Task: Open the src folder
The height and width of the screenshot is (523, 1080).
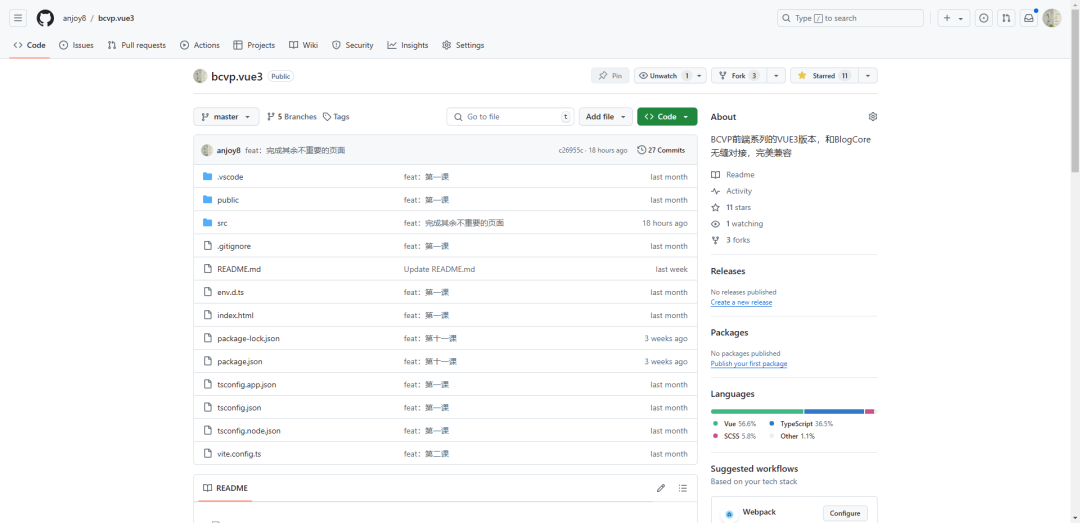Action: pos(222,223)
